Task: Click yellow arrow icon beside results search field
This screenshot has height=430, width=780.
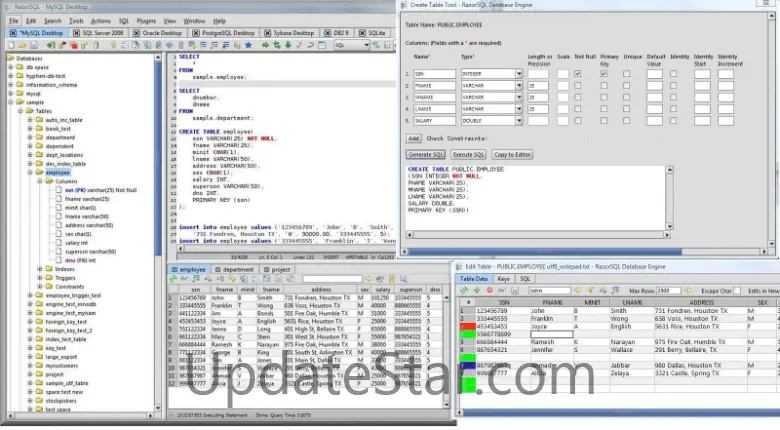Action: coord(368,279)
